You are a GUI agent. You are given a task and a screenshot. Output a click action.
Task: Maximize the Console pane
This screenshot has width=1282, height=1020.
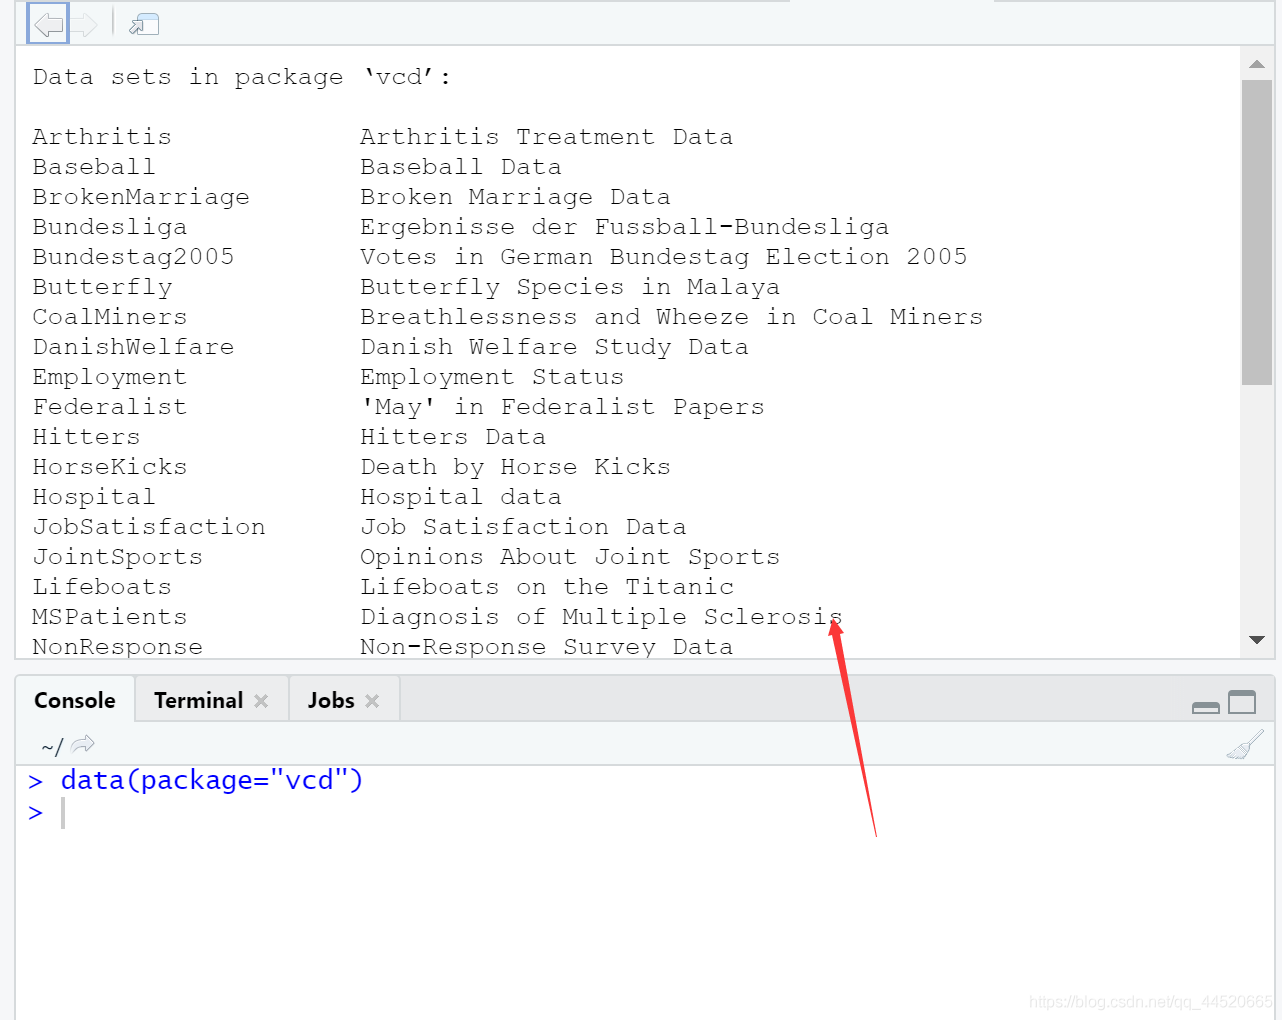point(1242,702)
